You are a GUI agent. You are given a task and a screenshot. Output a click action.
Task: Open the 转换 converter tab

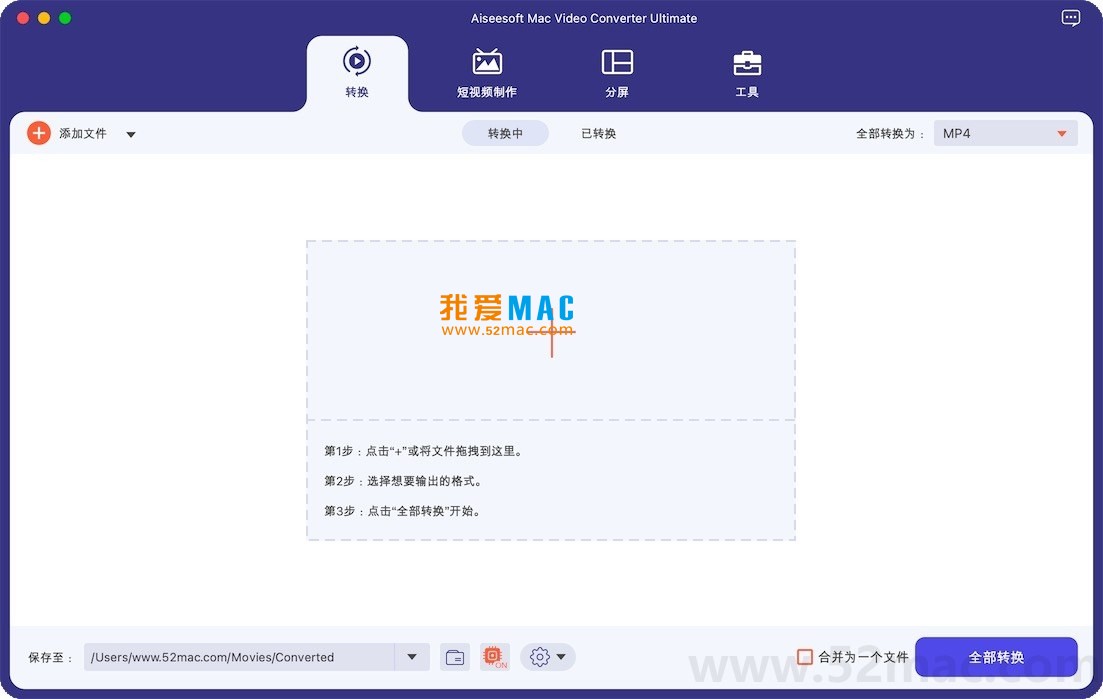pos(357,72)
